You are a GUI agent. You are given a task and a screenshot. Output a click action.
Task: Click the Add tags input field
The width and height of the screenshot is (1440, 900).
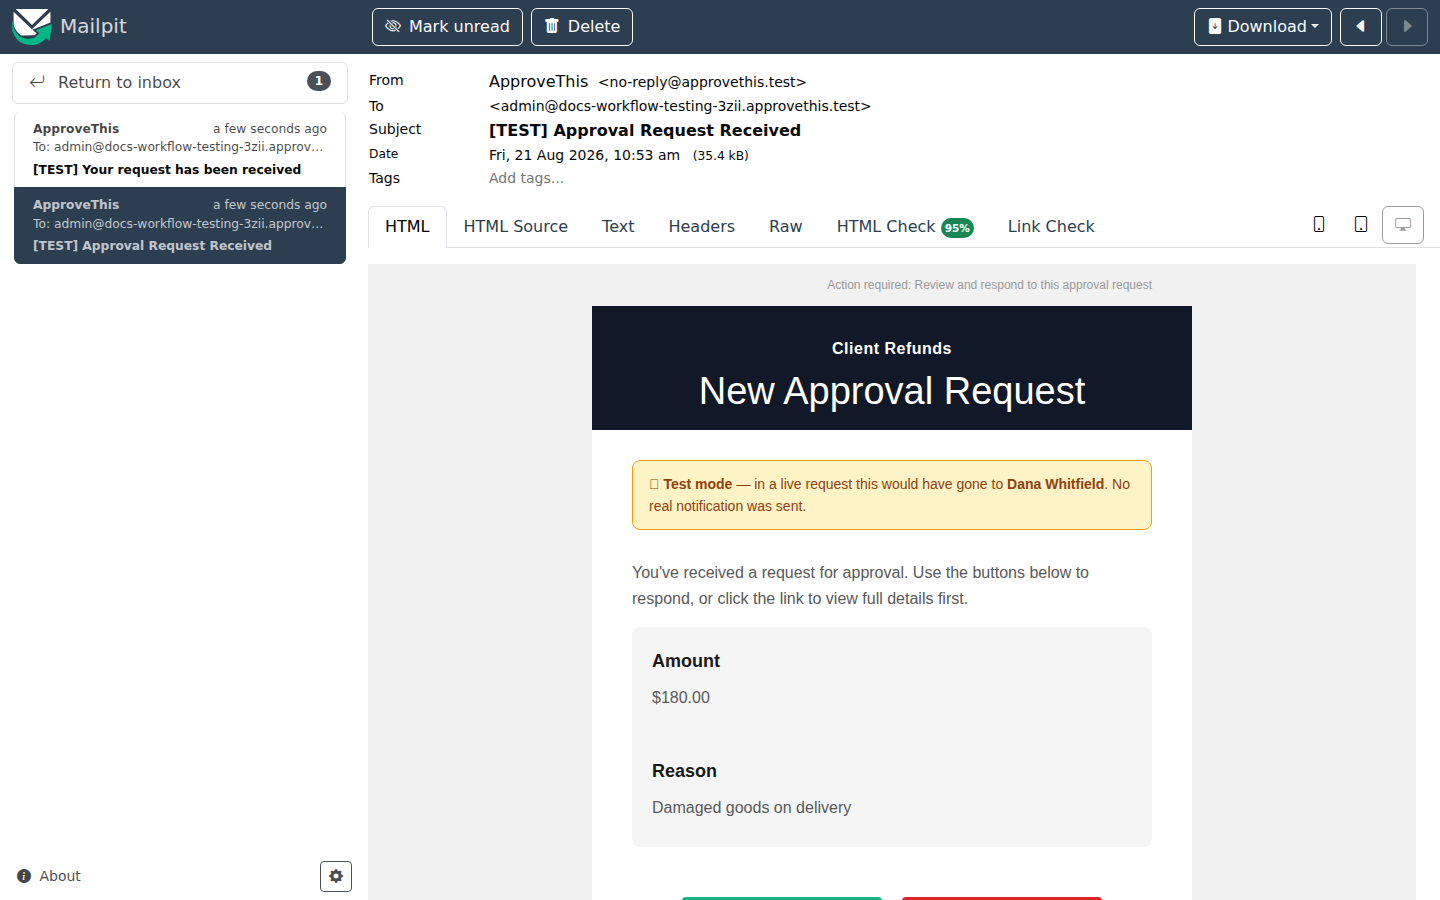pyautogui.click(x=526, y=178)
